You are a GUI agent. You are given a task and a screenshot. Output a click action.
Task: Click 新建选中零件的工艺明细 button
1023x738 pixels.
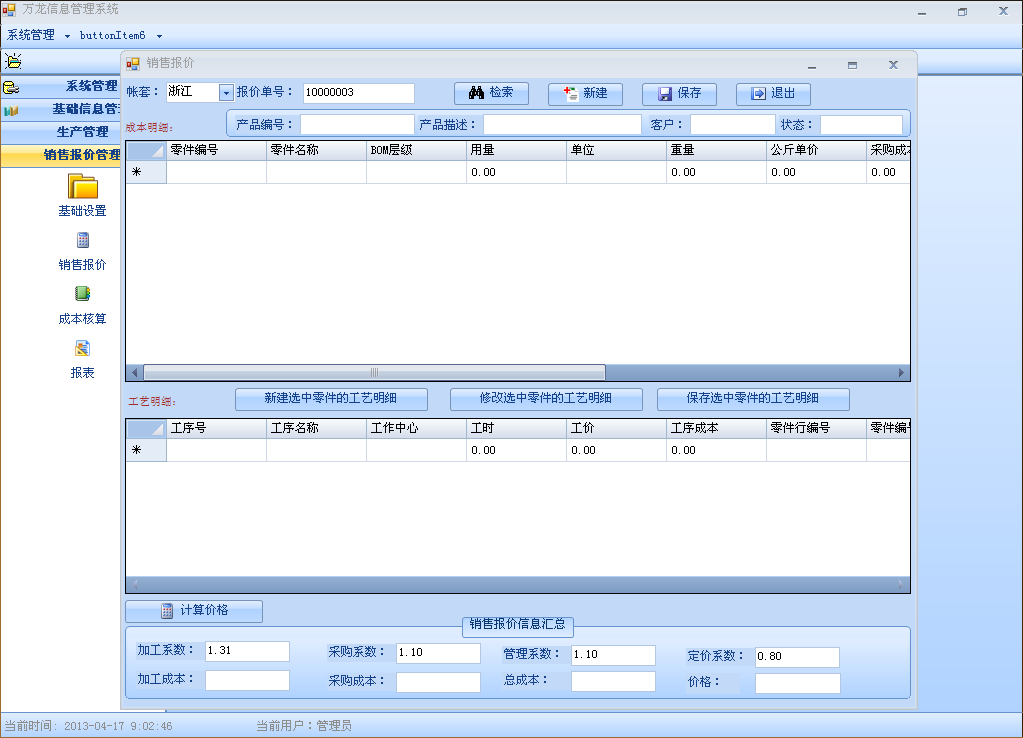click(331, 398)
